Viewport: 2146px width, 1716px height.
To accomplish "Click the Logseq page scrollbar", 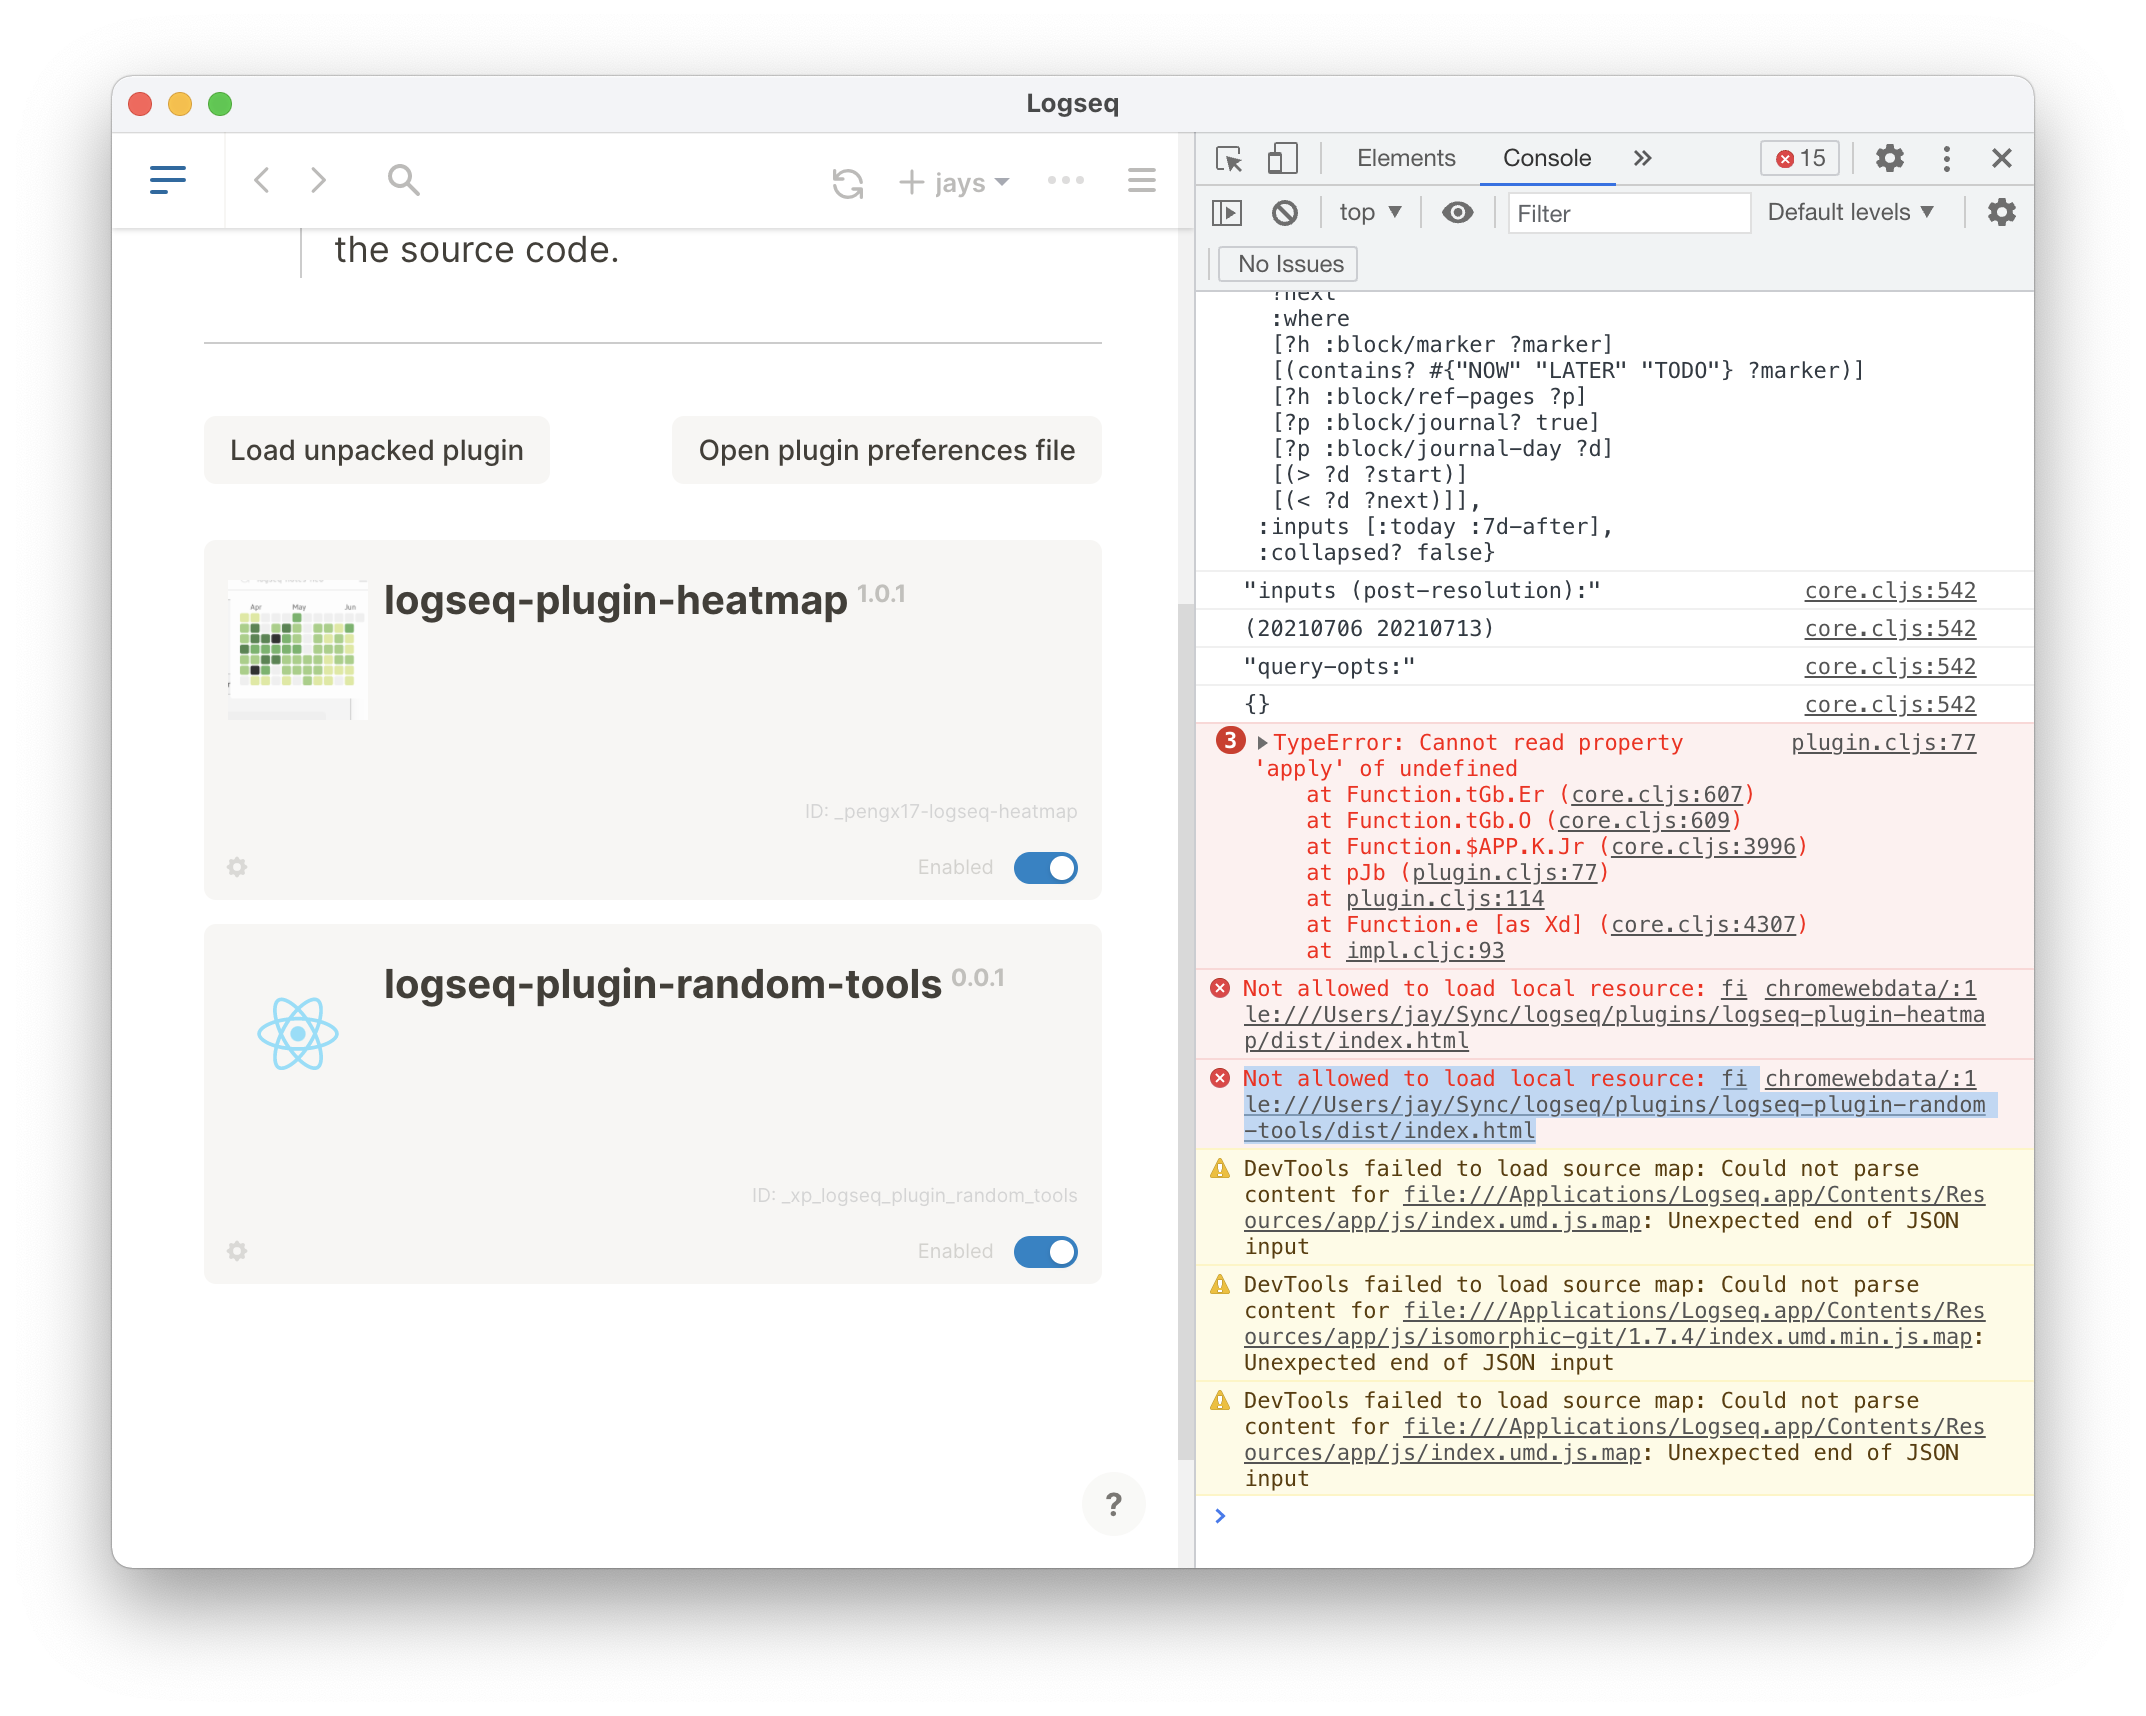I will (x=1185, y=1030).
